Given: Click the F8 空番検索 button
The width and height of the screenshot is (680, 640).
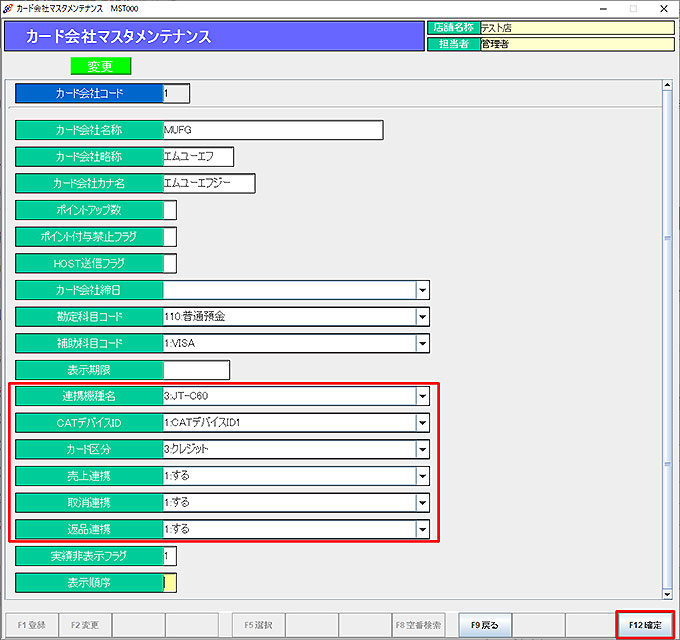Looking at the screenshot, I should [x=418, y=625].
